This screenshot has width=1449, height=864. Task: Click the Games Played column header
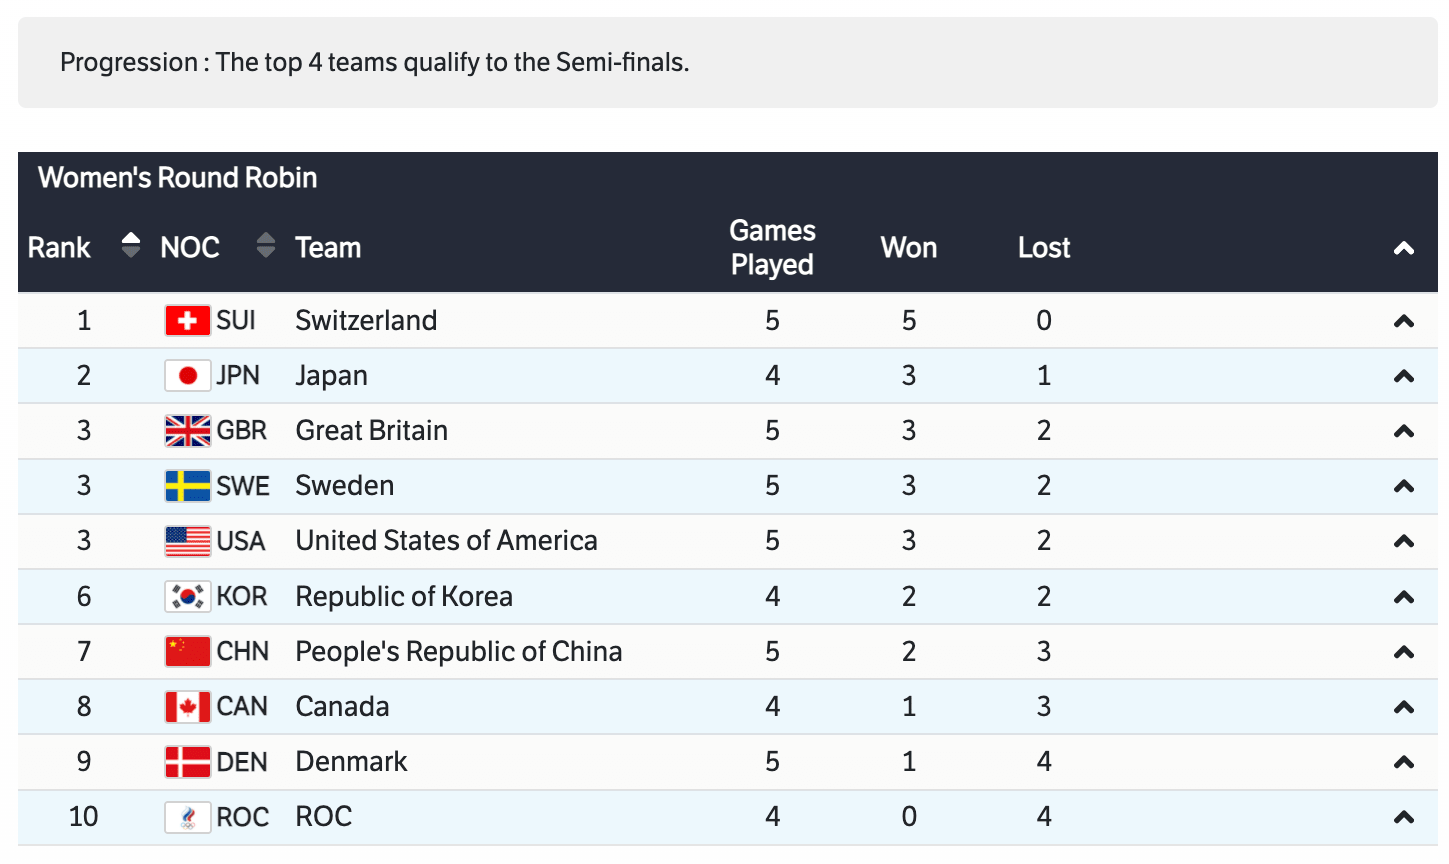pos(772,247)
